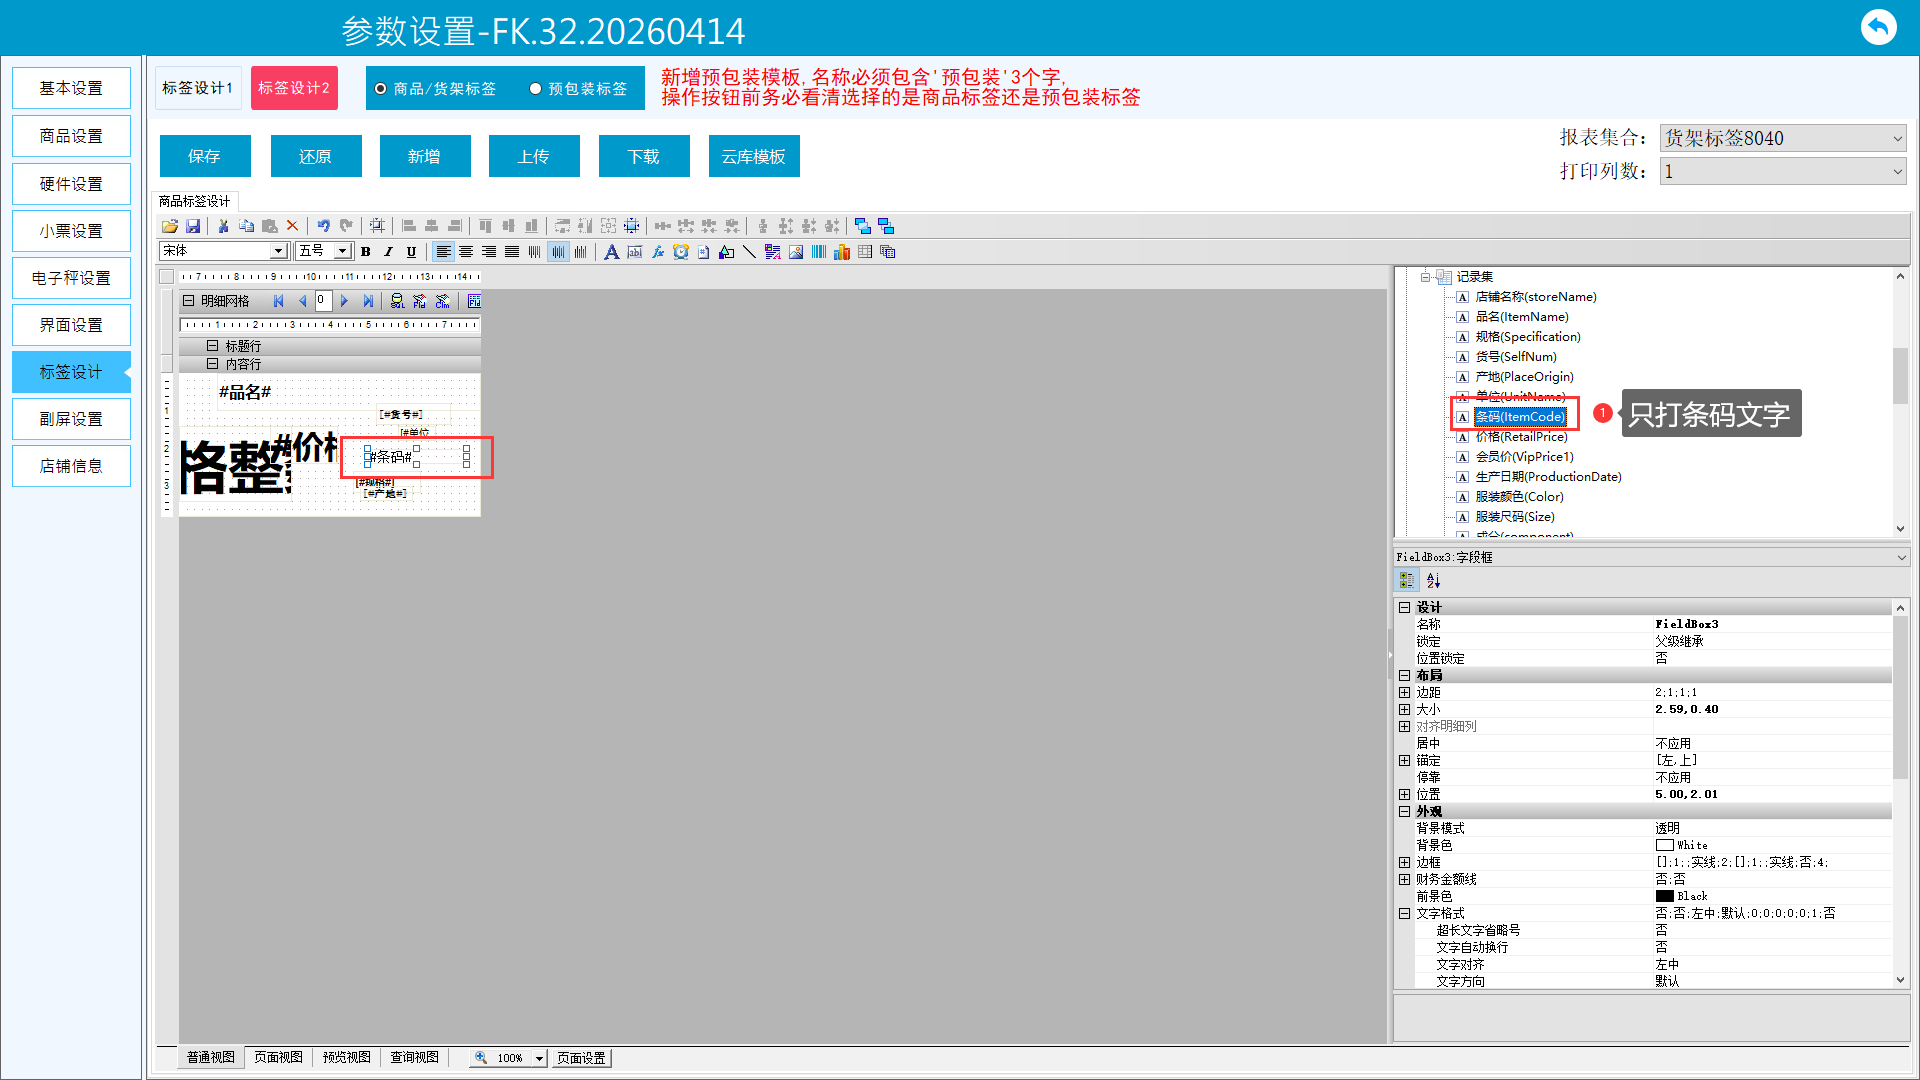Insert a barcode element from the toolbar
This screenshot has height=1080, width=1920.
tap(819, 252)
